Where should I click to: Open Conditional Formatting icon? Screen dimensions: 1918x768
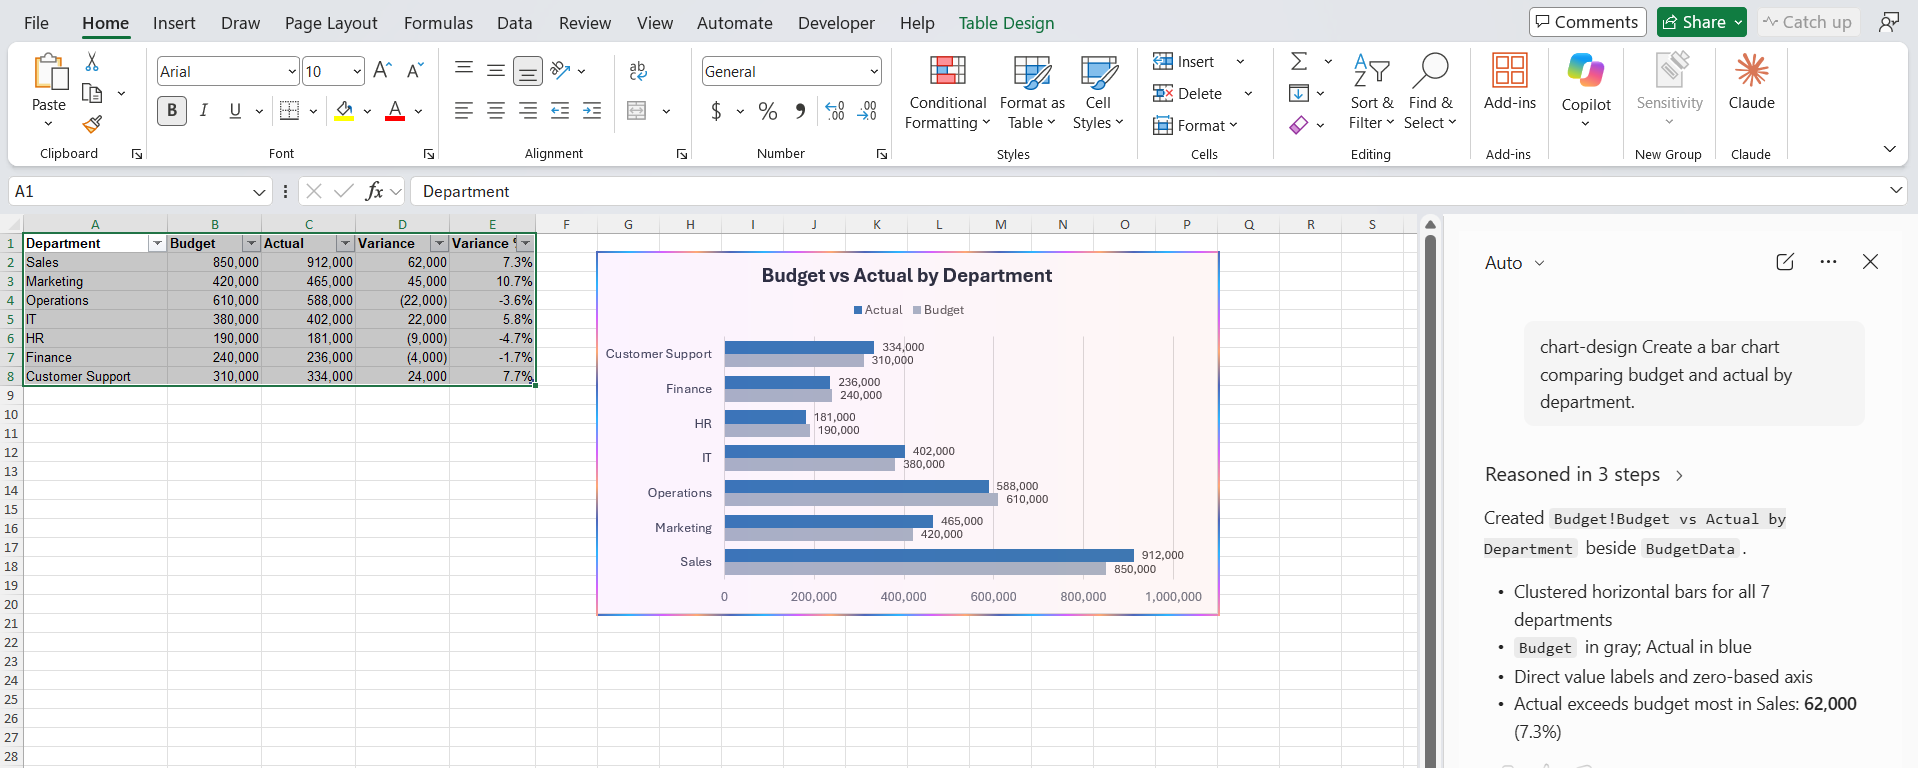pos(948,71)
